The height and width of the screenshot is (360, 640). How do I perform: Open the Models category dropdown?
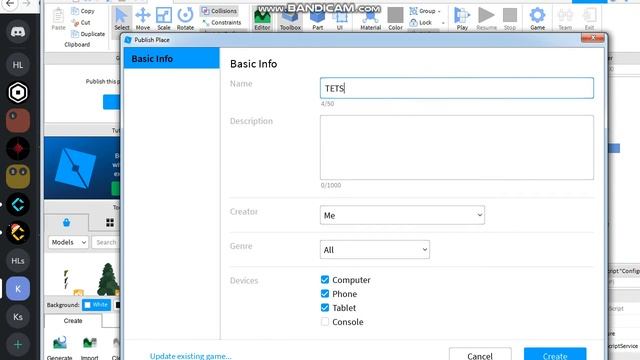pyautogui.click(x=68, y=242)
